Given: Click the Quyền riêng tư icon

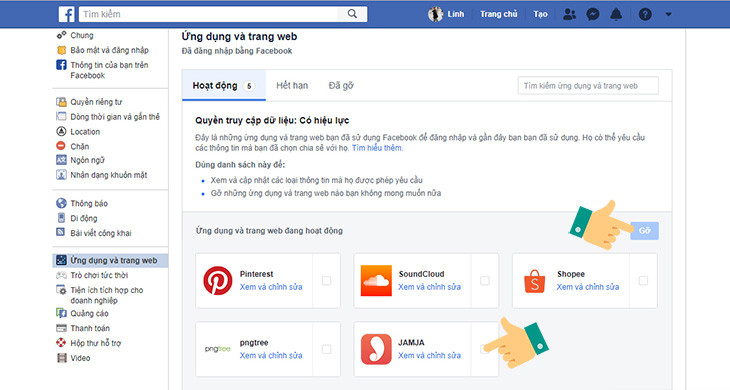Looking at the screenshot, I should (x=61, y=102).
